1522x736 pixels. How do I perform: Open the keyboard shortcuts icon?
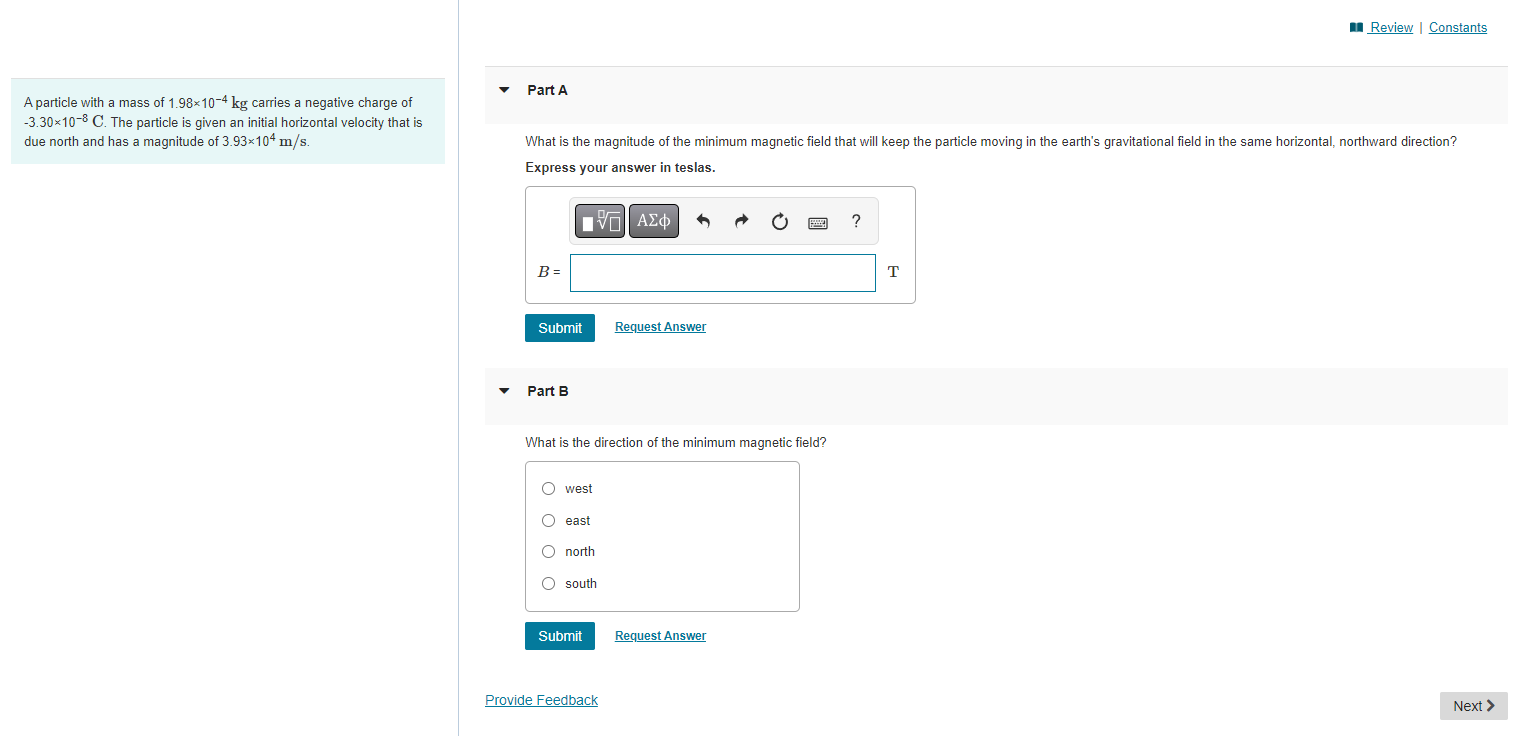click(x=818, y=223)
